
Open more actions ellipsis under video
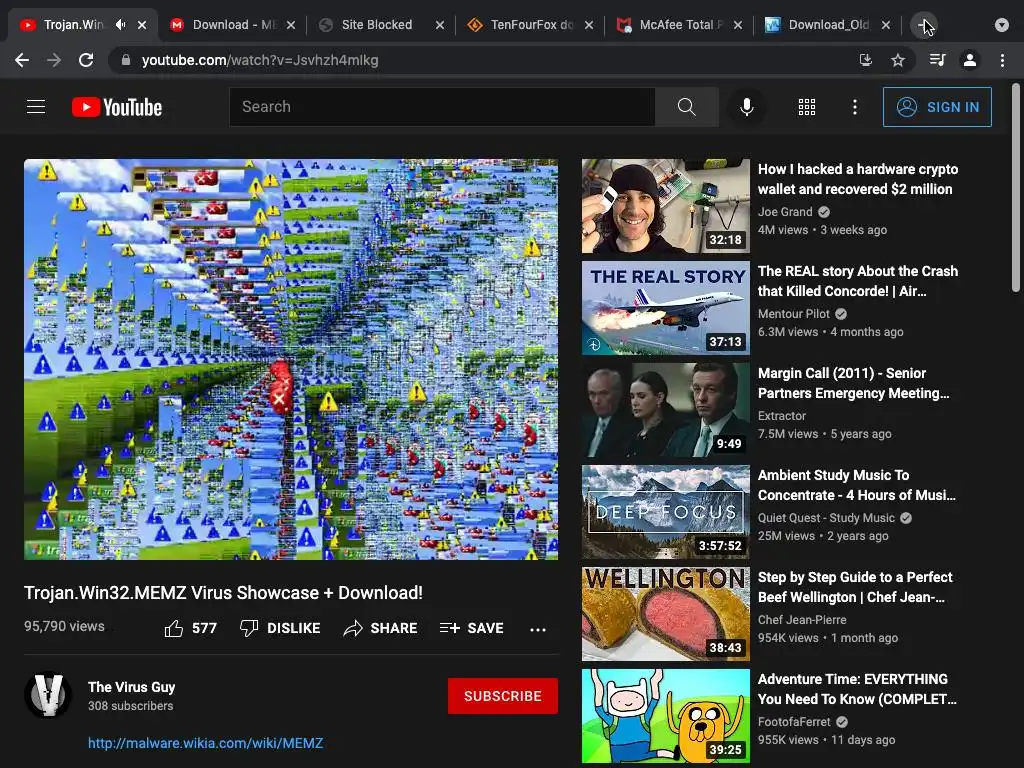click(538, 630)
